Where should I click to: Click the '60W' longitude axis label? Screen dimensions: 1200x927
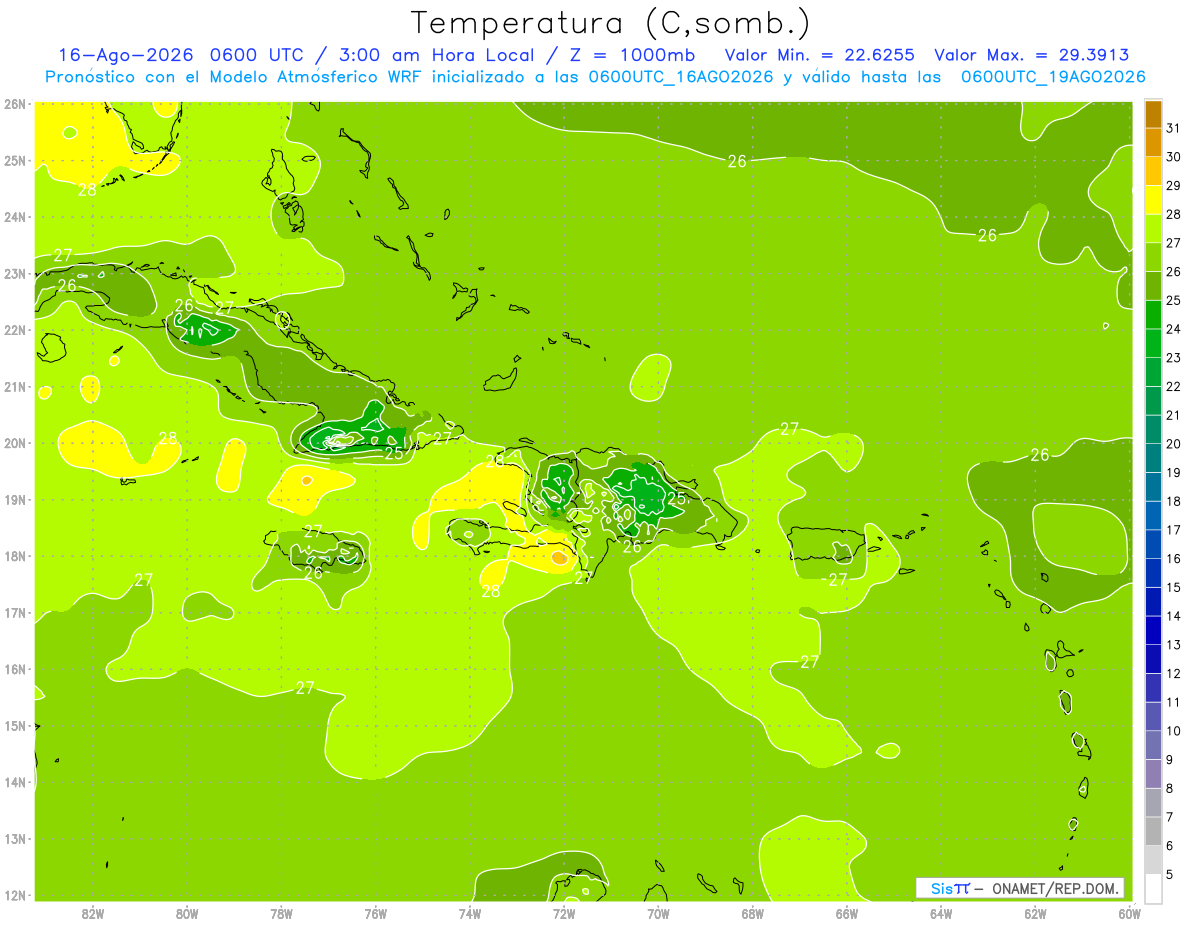(x=1130, y=913)
